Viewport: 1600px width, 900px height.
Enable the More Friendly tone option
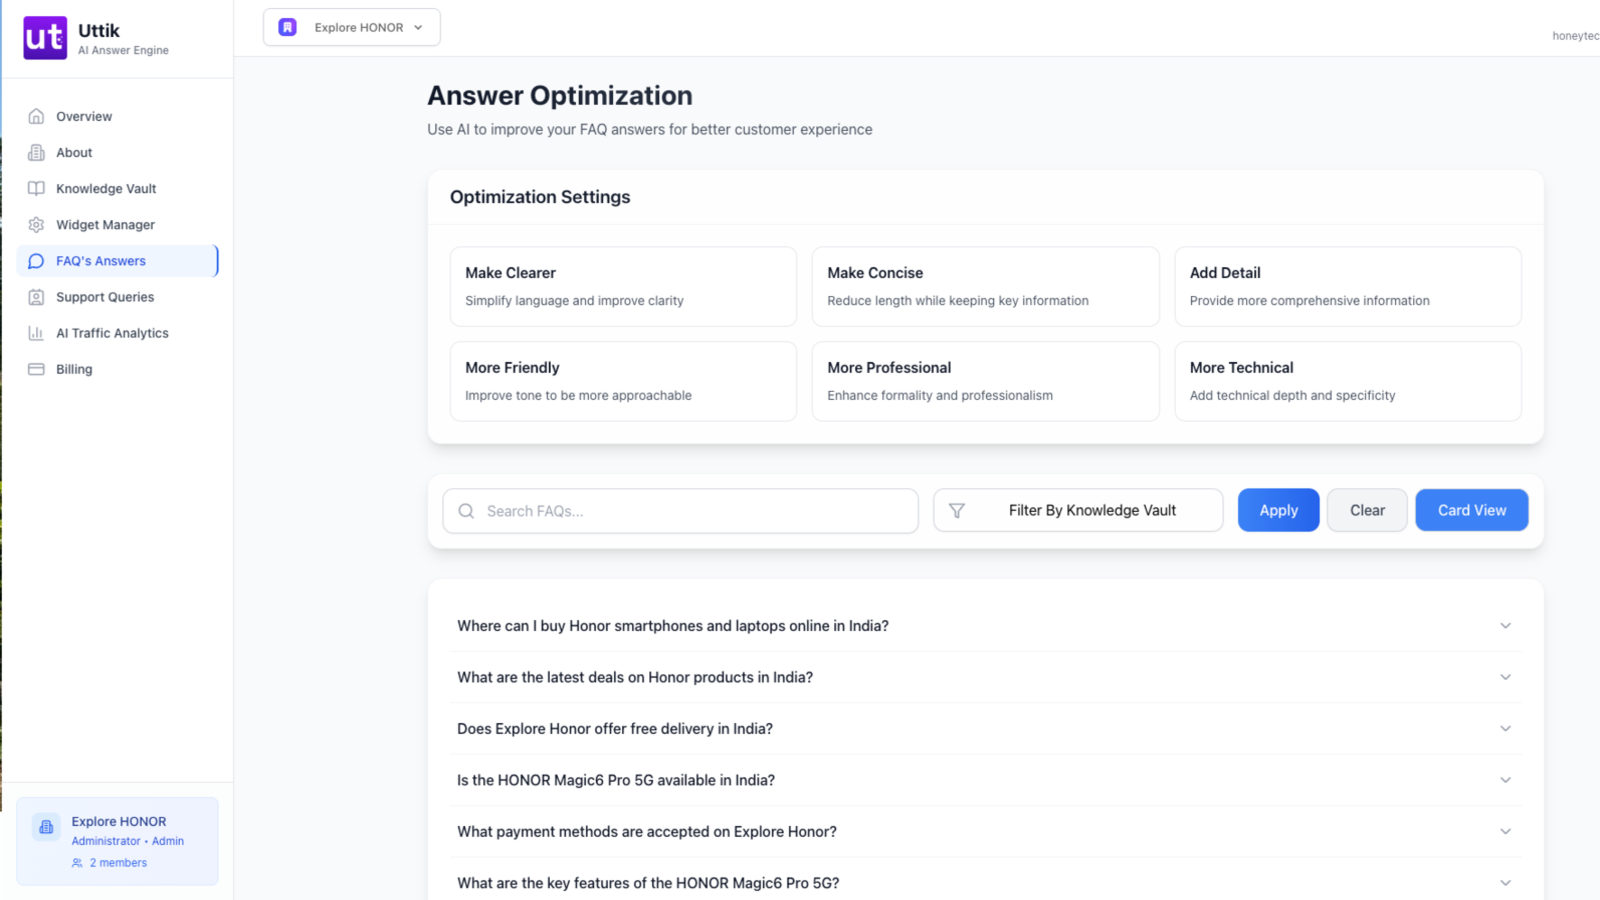(x=622, y=381)
